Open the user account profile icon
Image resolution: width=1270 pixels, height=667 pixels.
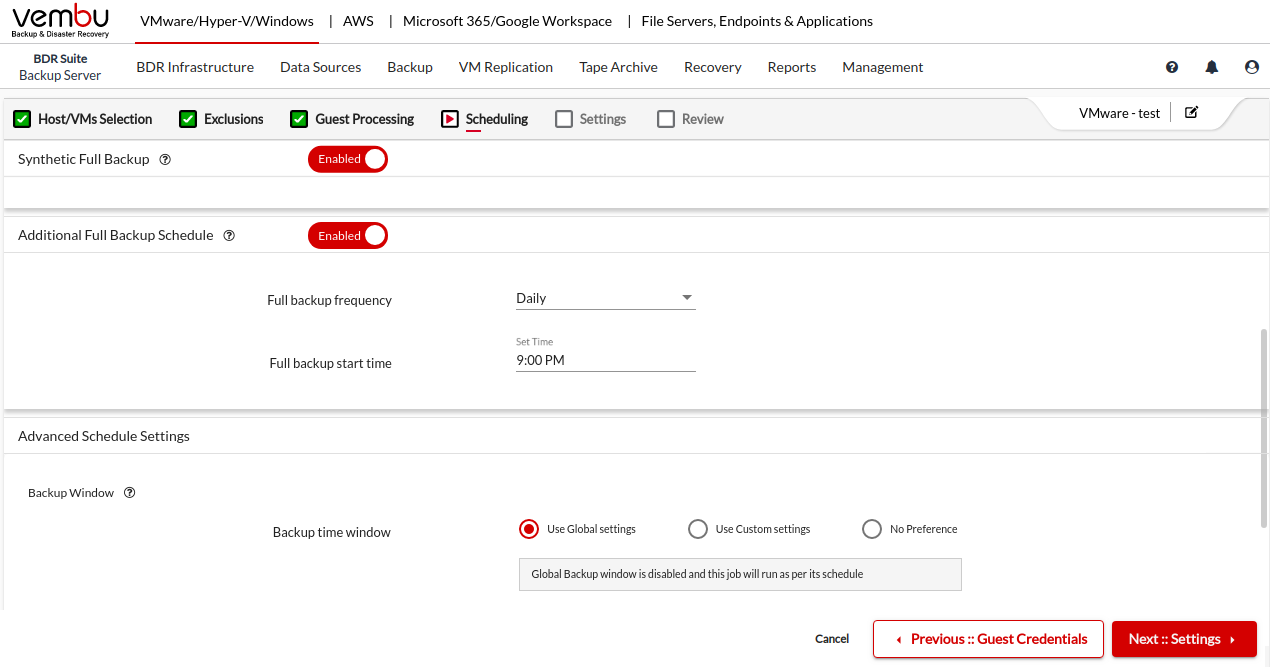click(x=1252, y=67)
